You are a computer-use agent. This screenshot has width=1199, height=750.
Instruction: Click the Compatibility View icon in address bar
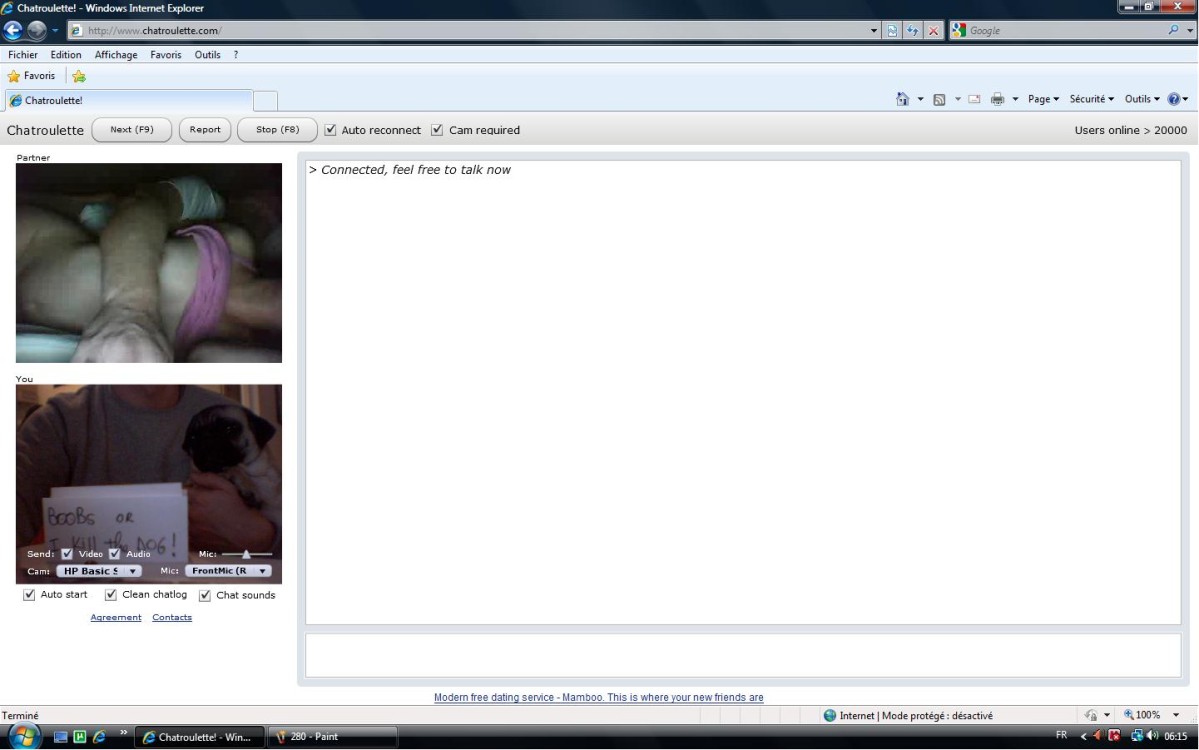click(x=892, y=31)
